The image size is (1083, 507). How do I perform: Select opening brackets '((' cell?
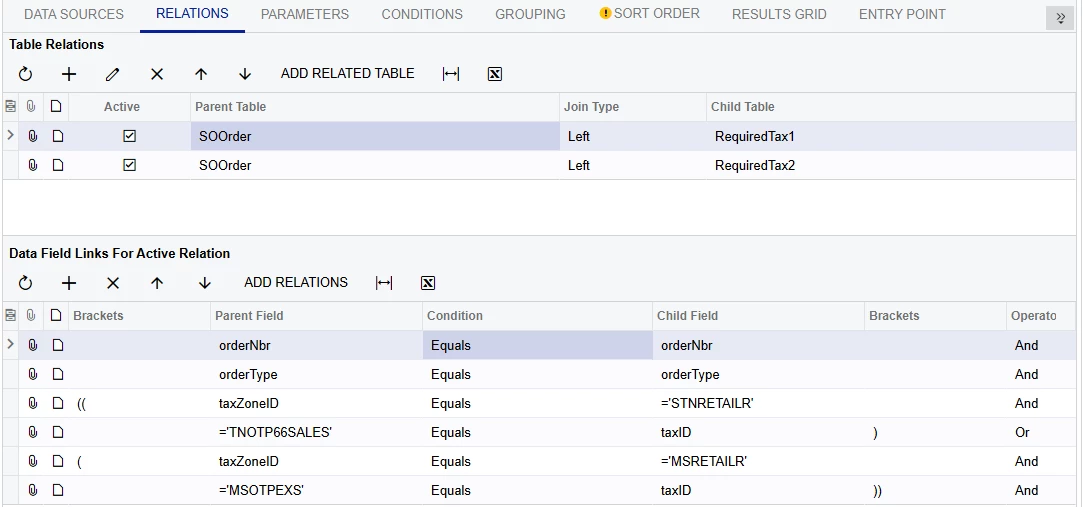(x=140, y=403)
